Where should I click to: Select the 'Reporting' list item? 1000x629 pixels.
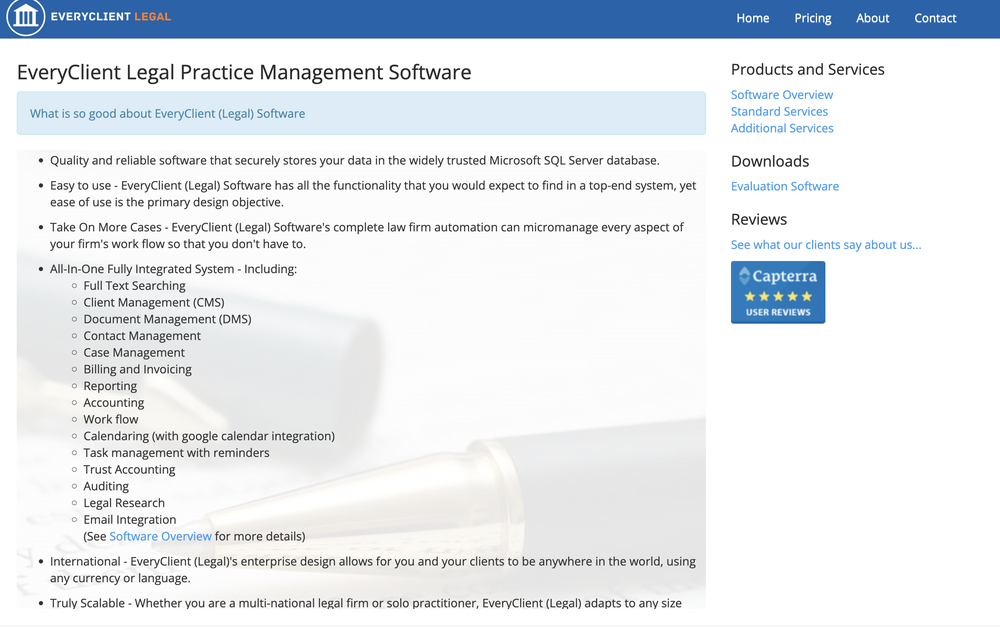point(110,386)
